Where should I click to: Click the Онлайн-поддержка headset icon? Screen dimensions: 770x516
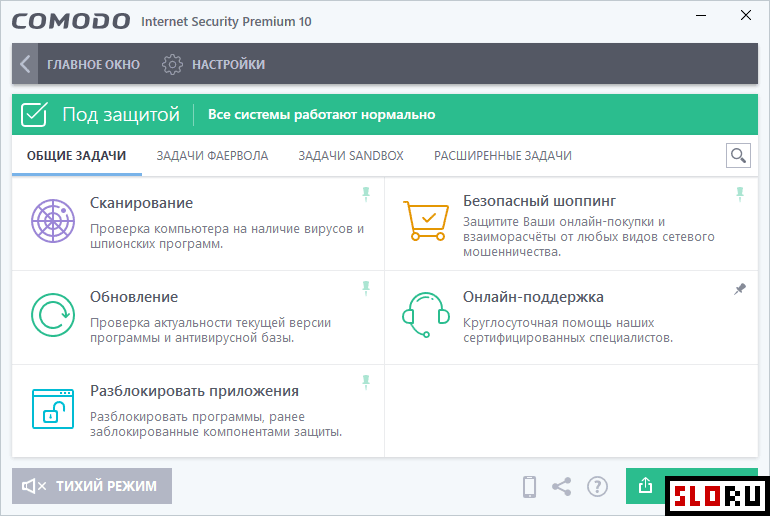point(426,315)
